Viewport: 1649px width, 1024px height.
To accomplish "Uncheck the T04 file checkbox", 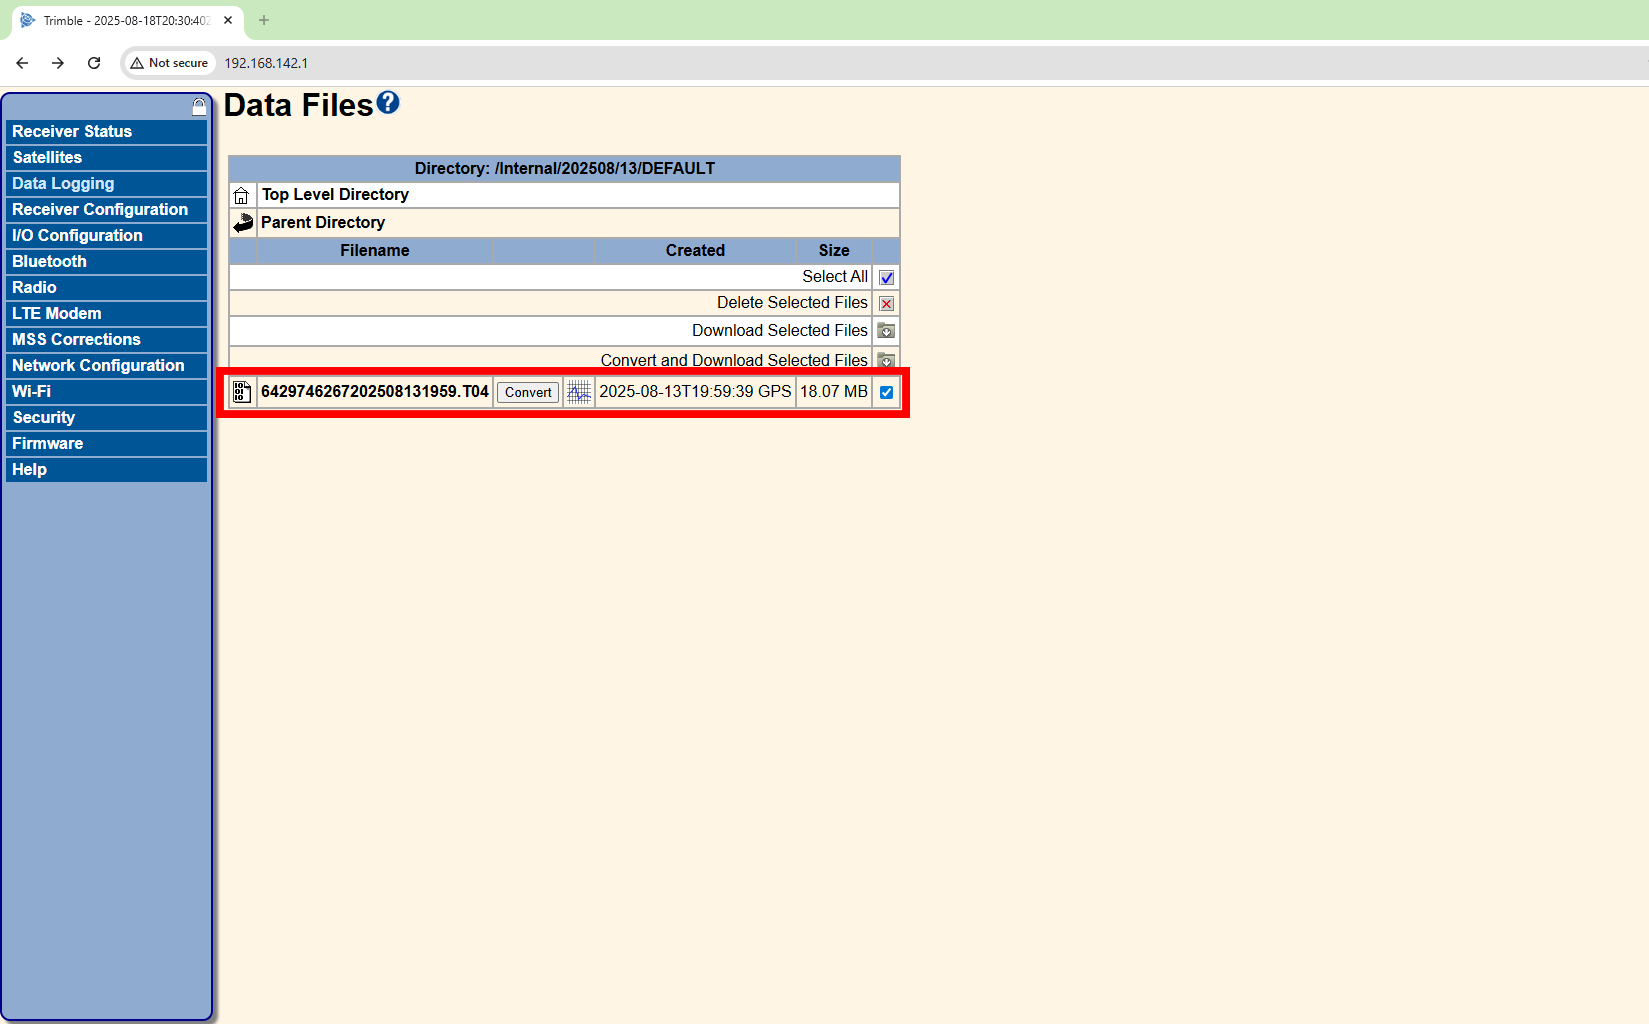I will coord(886,392).
